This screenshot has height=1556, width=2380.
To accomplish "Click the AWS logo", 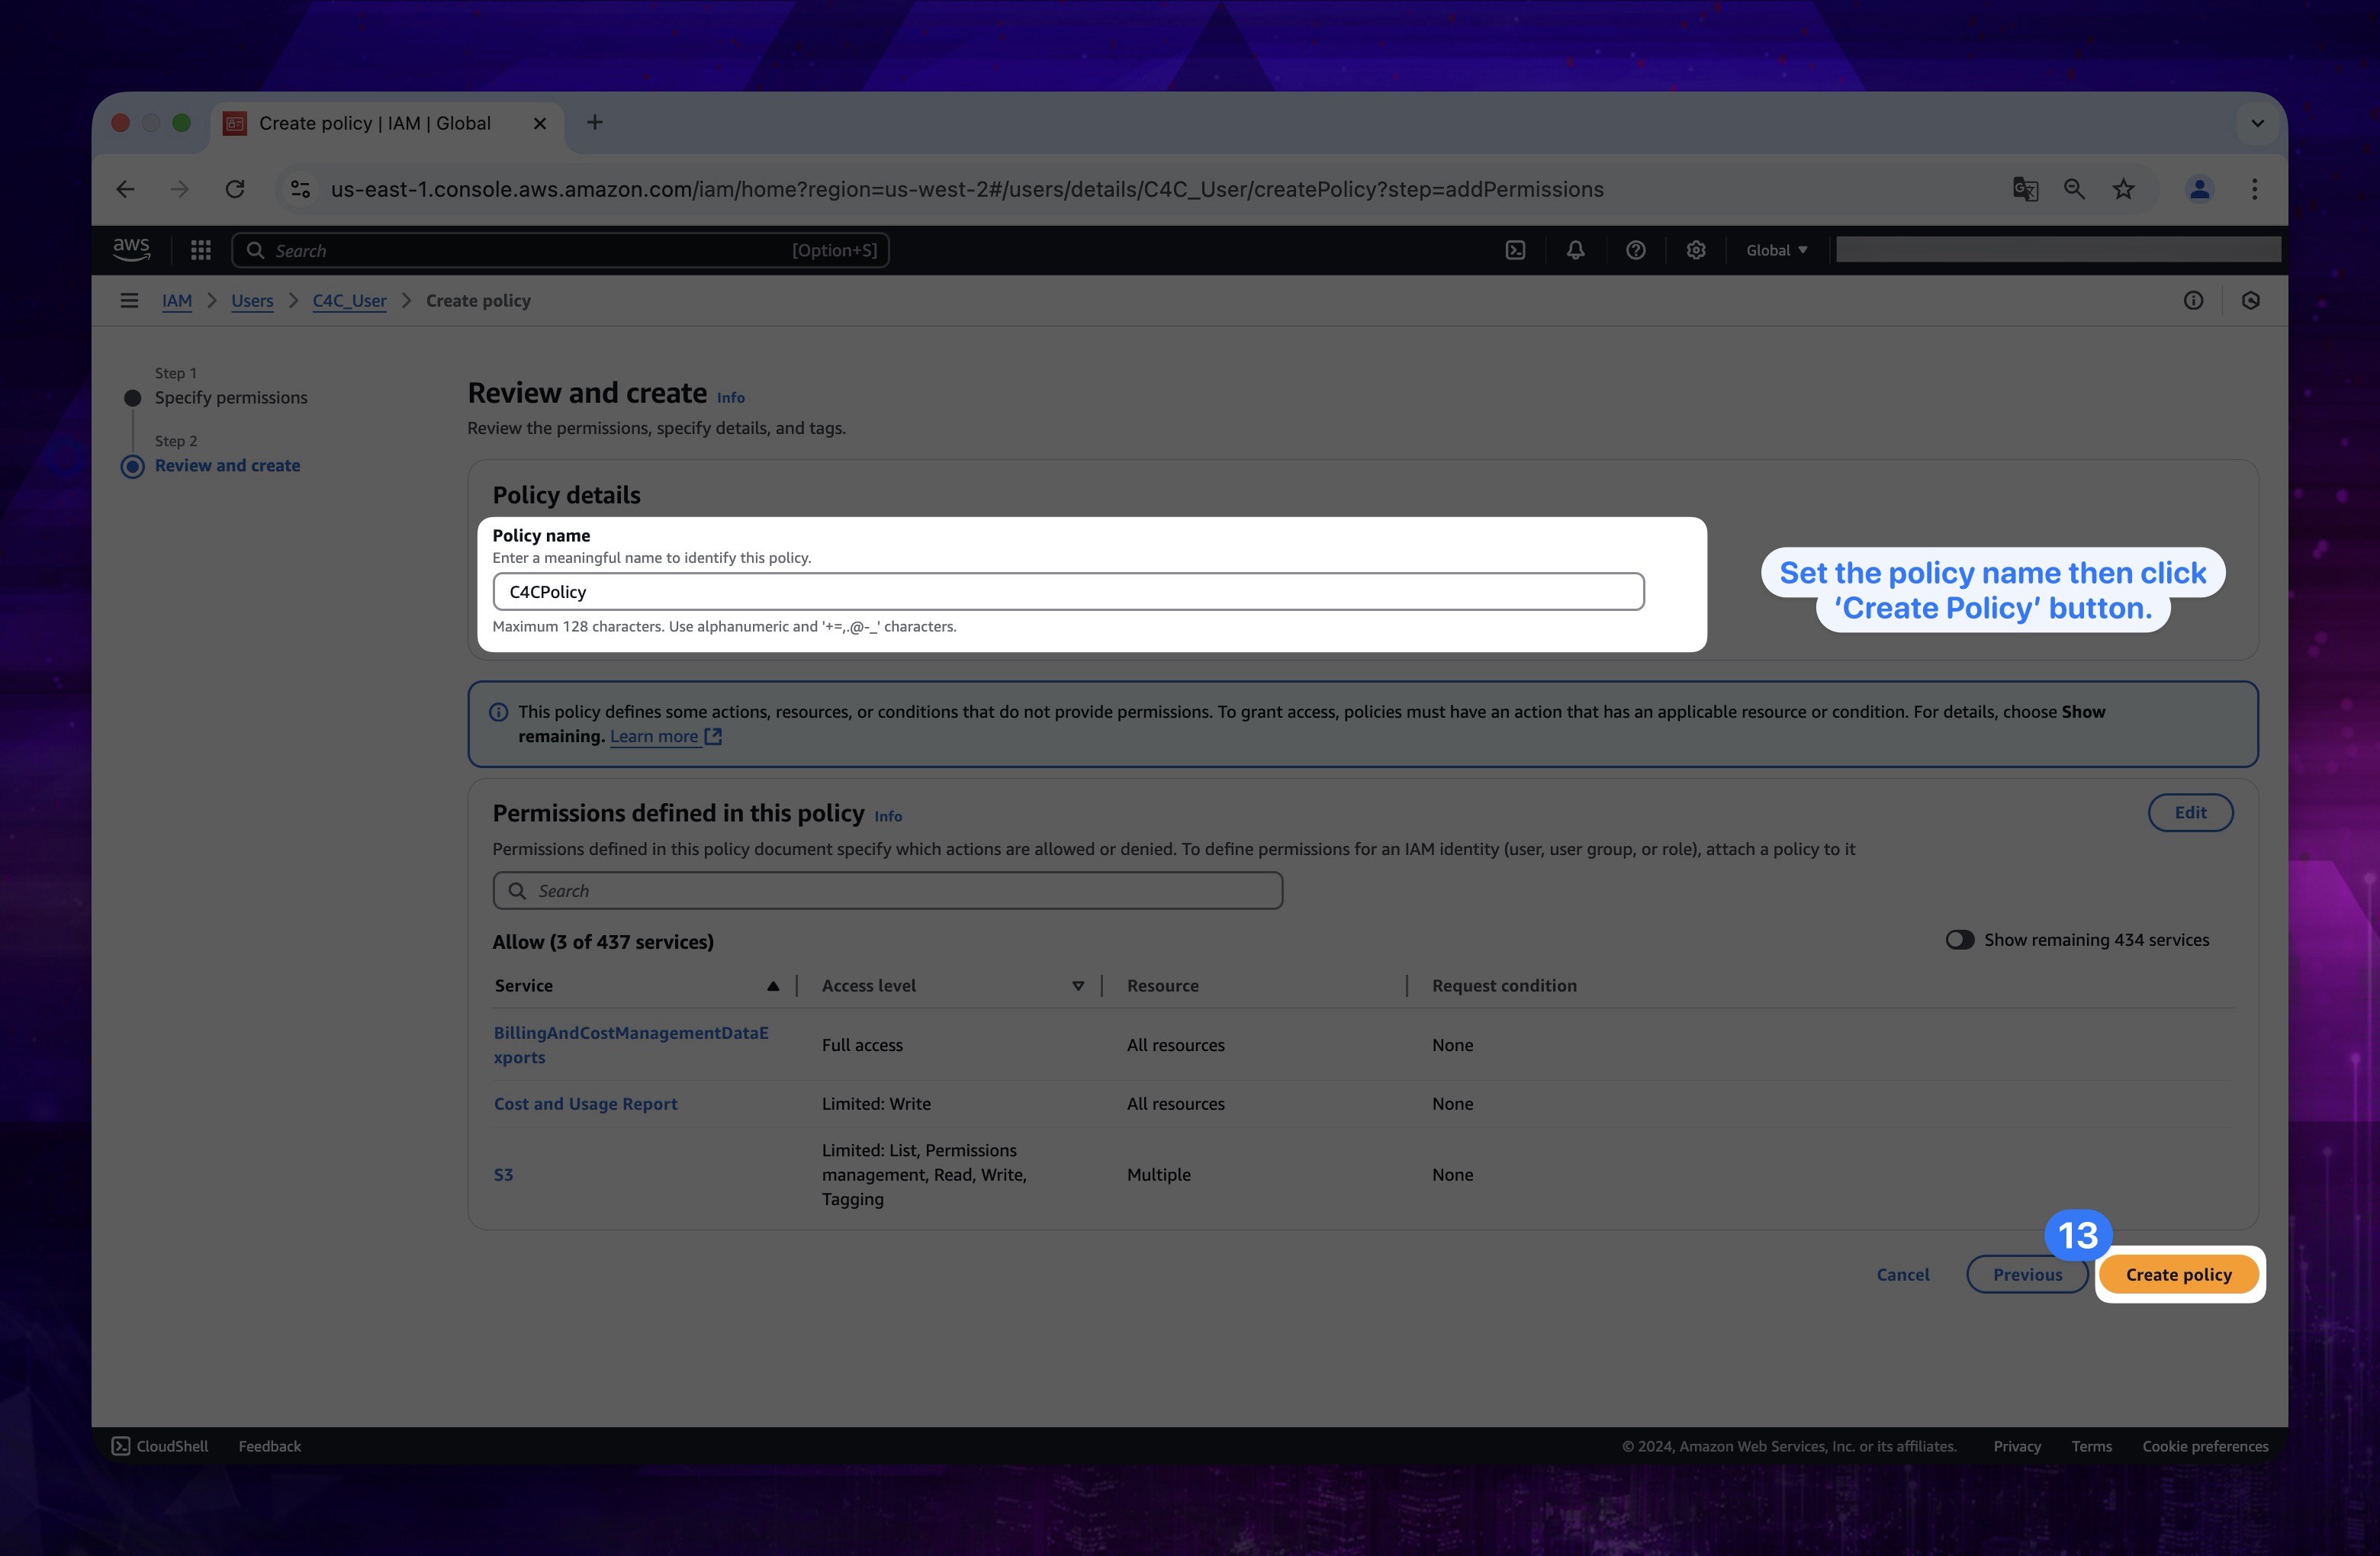I will click(131, 250).
